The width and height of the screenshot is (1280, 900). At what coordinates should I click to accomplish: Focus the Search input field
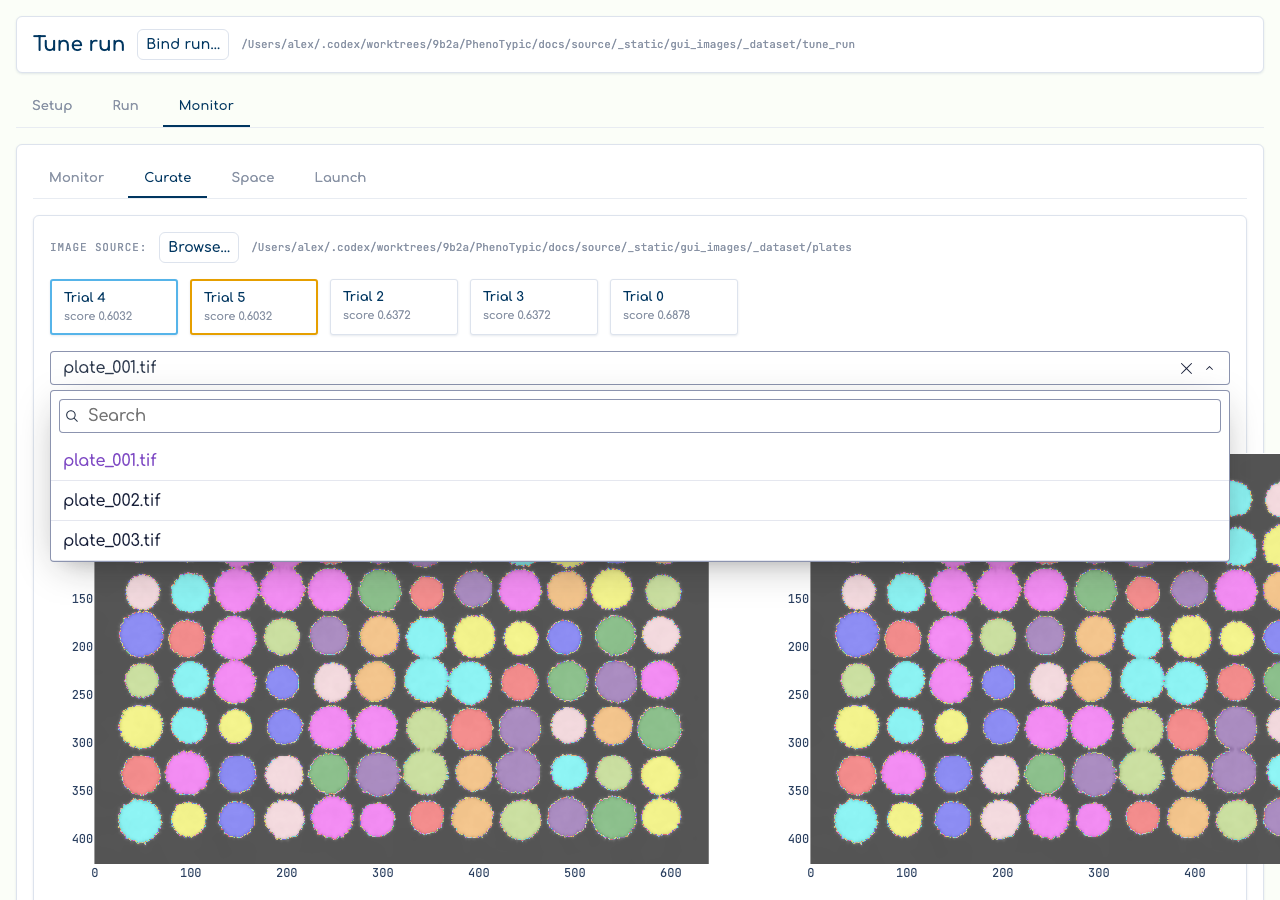(x=640, y=416)
